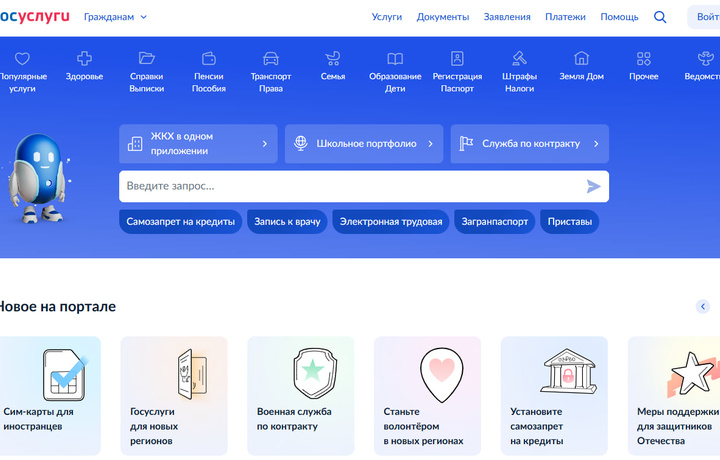
Task: Open Пенсии Пособия wallet icon
Action: pyautogui.click(x=208, y=58)
